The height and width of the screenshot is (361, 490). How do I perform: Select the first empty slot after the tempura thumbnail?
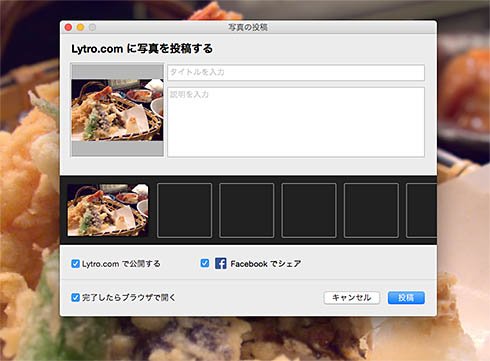(x=184, y=210)
